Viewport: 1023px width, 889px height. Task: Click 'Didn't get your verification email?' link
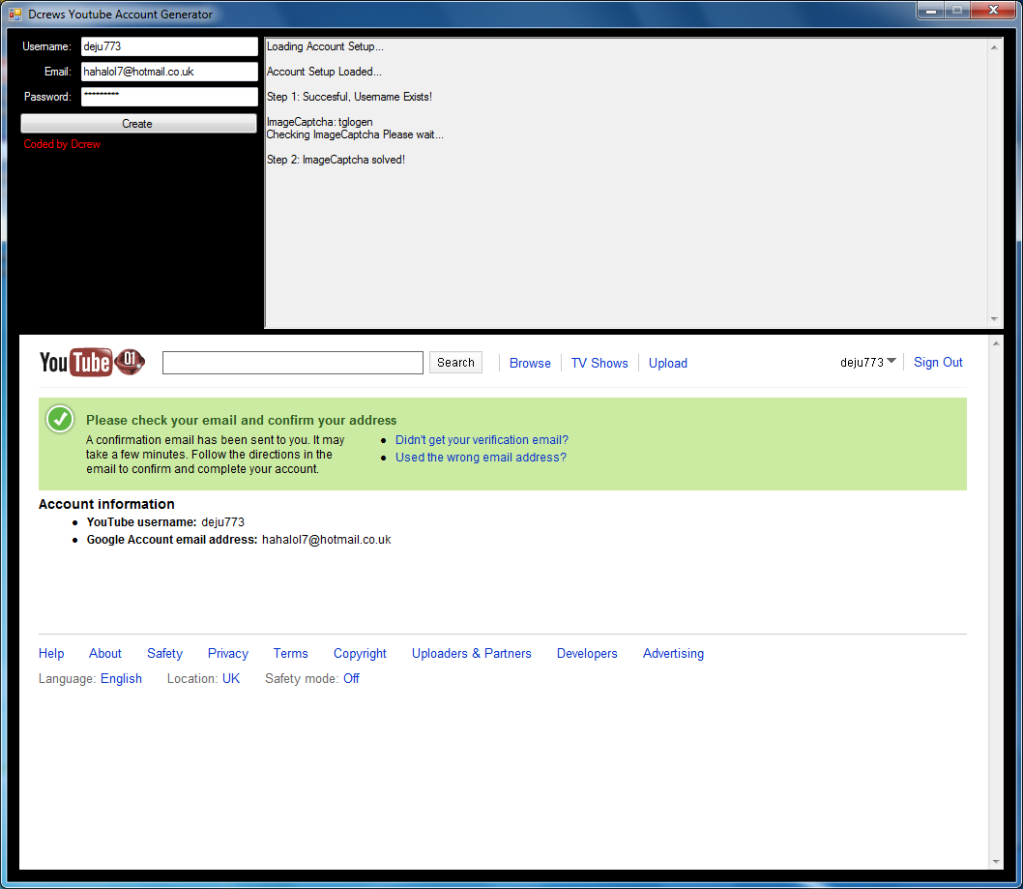coord(481,440)
